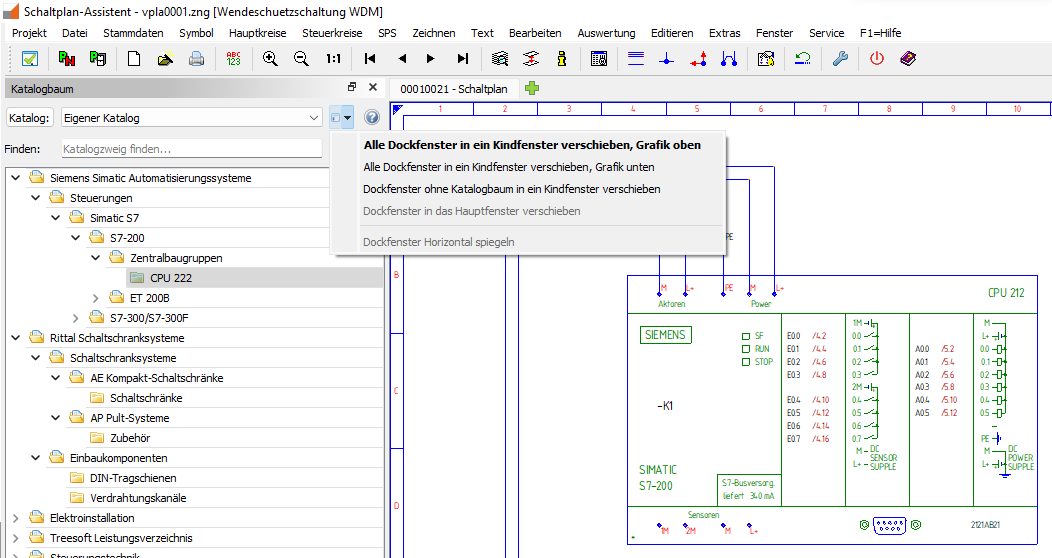The image size is (1052, 558).
Task: Click the ABC 123 numbering icon
Action: click(x=233, y=59)
